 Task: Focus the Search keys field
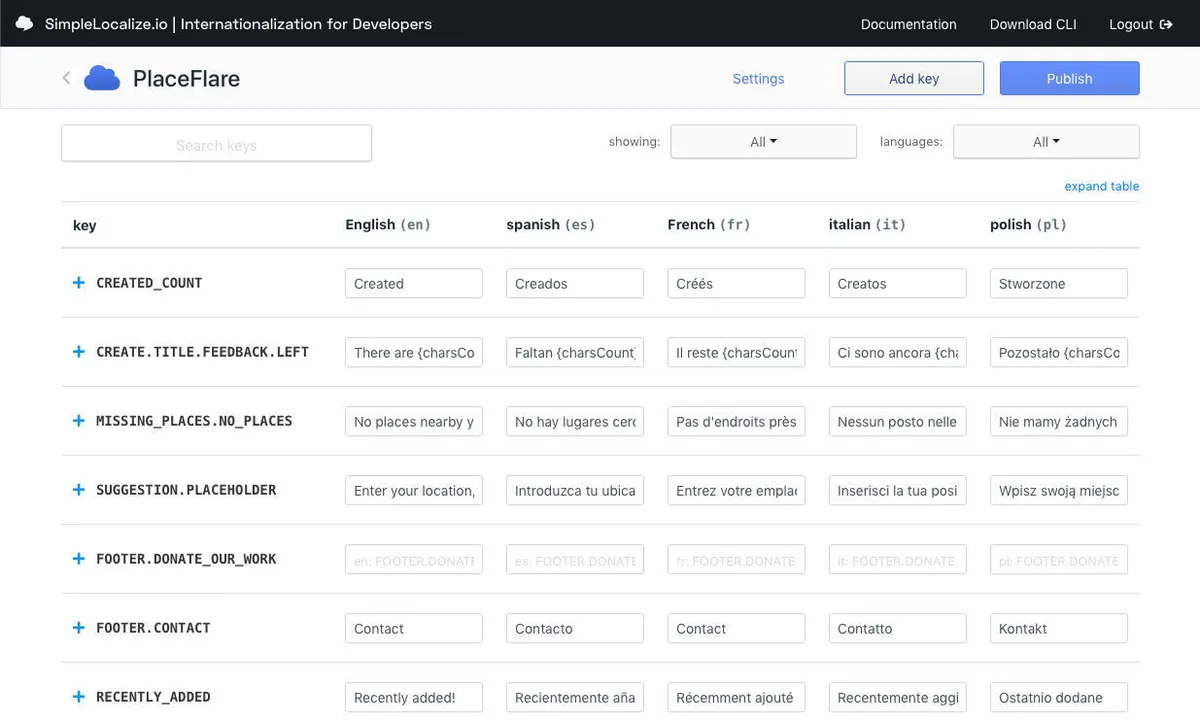(216, 145)
